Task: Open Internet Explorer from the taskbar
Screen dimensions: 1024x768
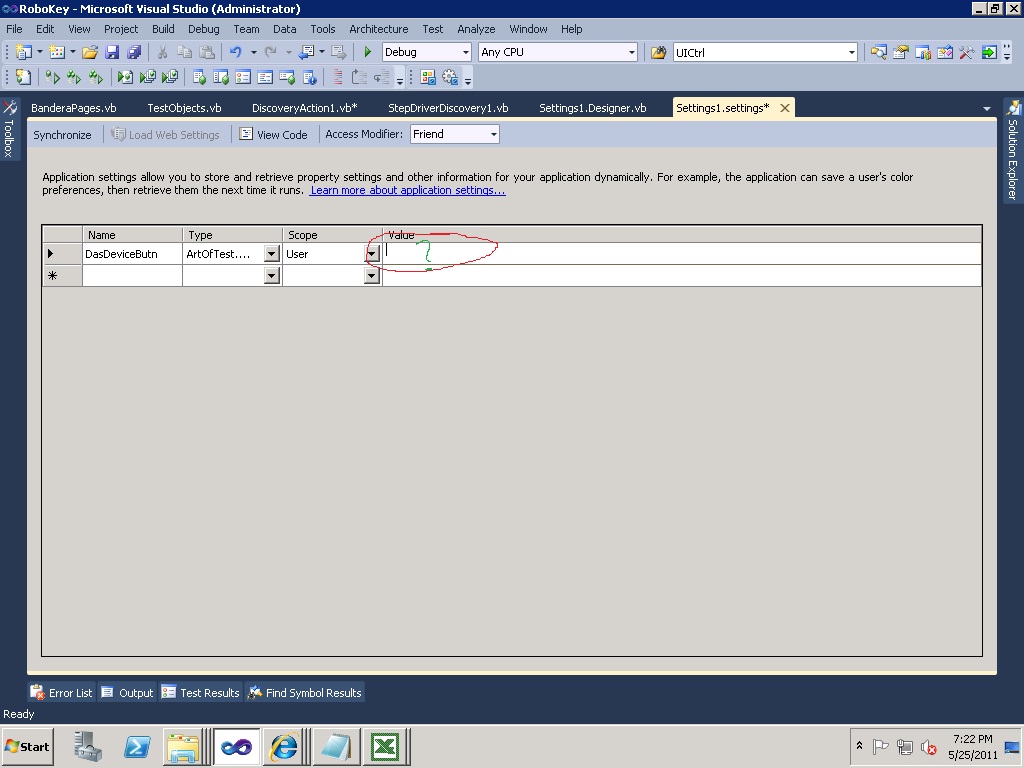Action: pos(283,746)
